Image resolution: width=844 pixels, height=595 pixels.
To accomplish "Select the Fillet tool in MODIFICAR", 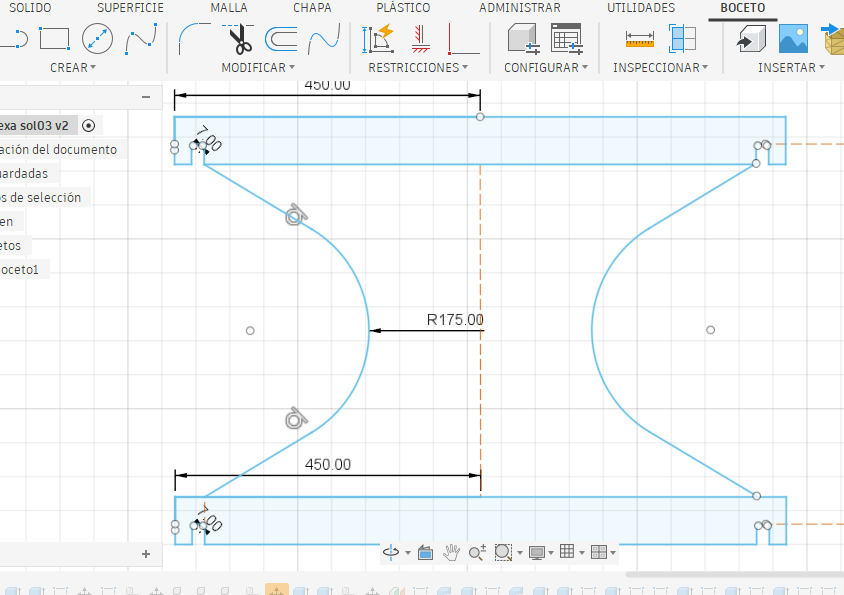I will tap(194, 39).
